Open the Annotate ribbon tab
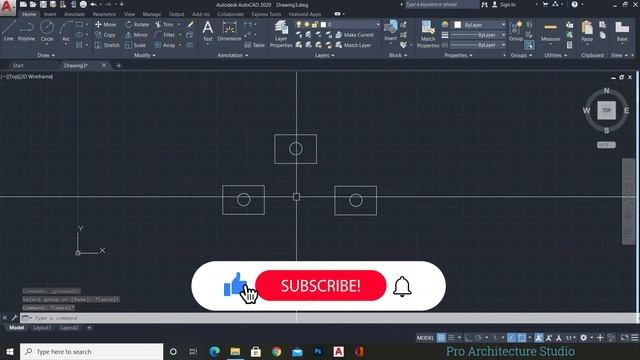The image size is (640, 360). coord(74,14)
